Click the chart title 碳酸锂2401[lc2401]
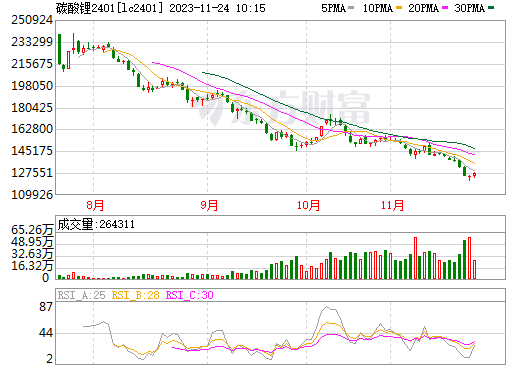The image size is (520, 365). pyautogui.click(x=110, y=8)
